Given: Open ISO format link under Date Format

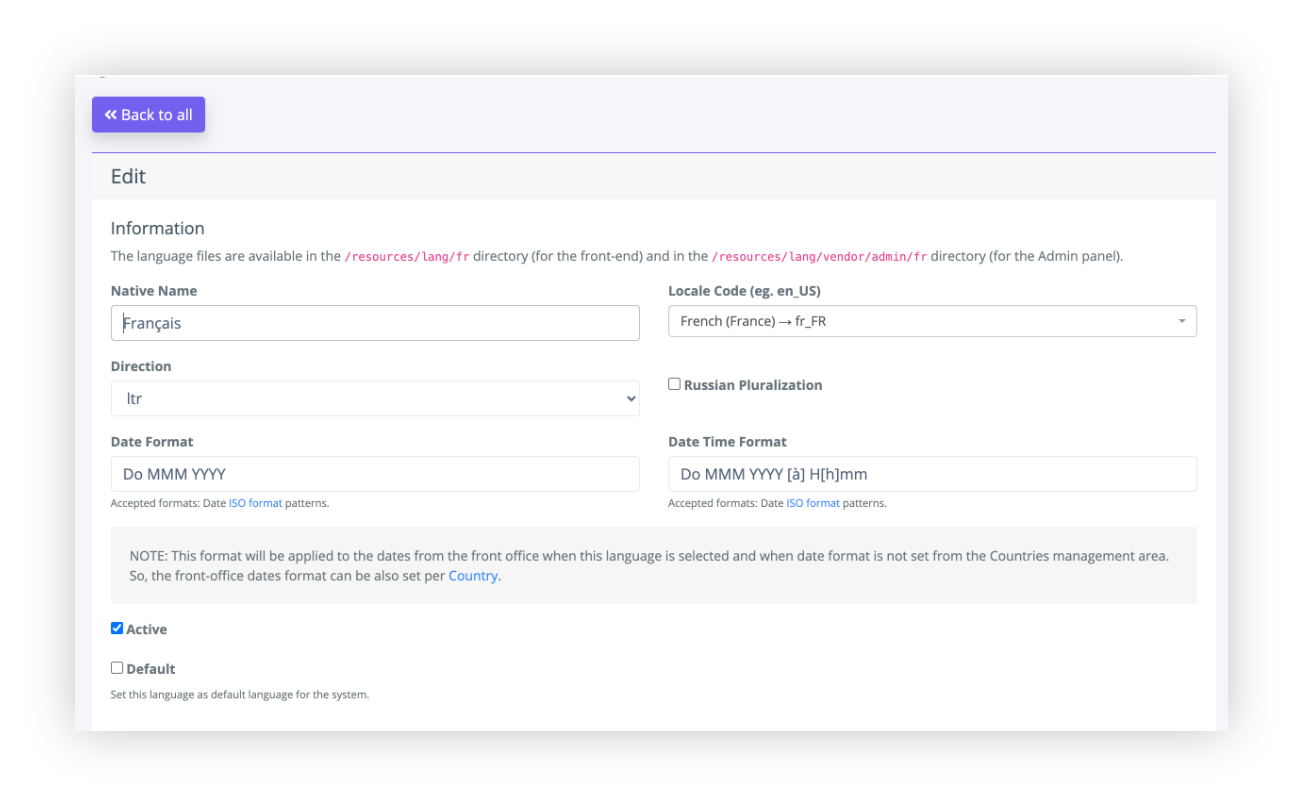Looking at the screenshot, I should tap(255, 503).
